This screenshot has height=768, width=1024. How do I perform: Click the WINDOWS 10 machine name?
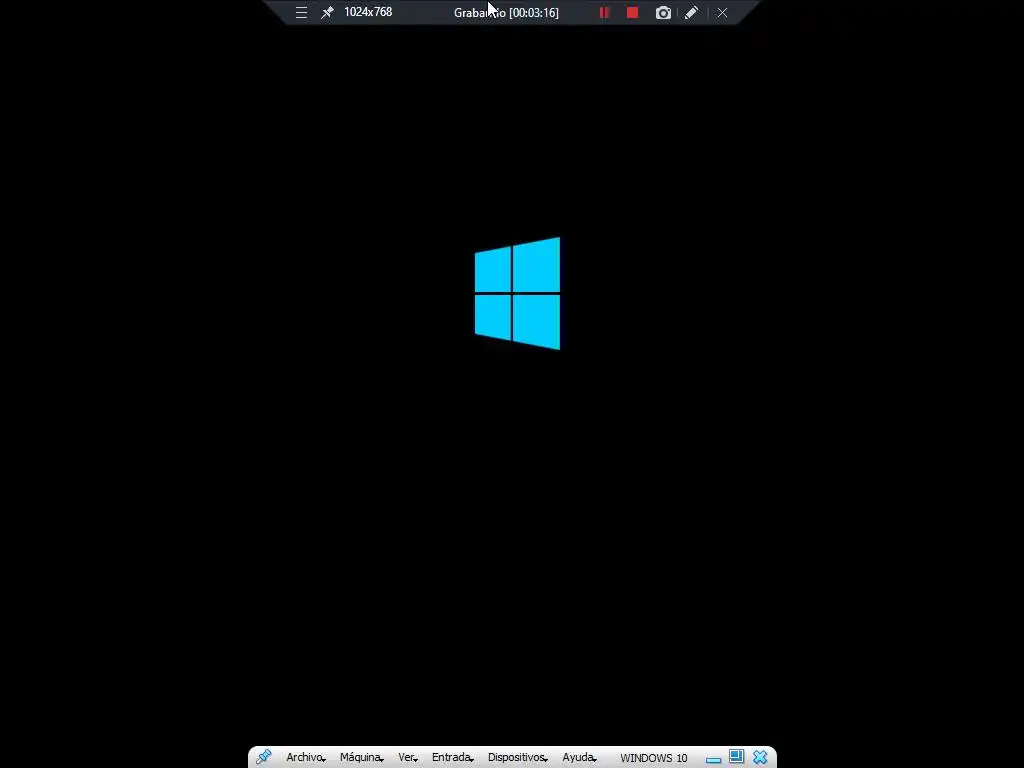click(654, 758)
